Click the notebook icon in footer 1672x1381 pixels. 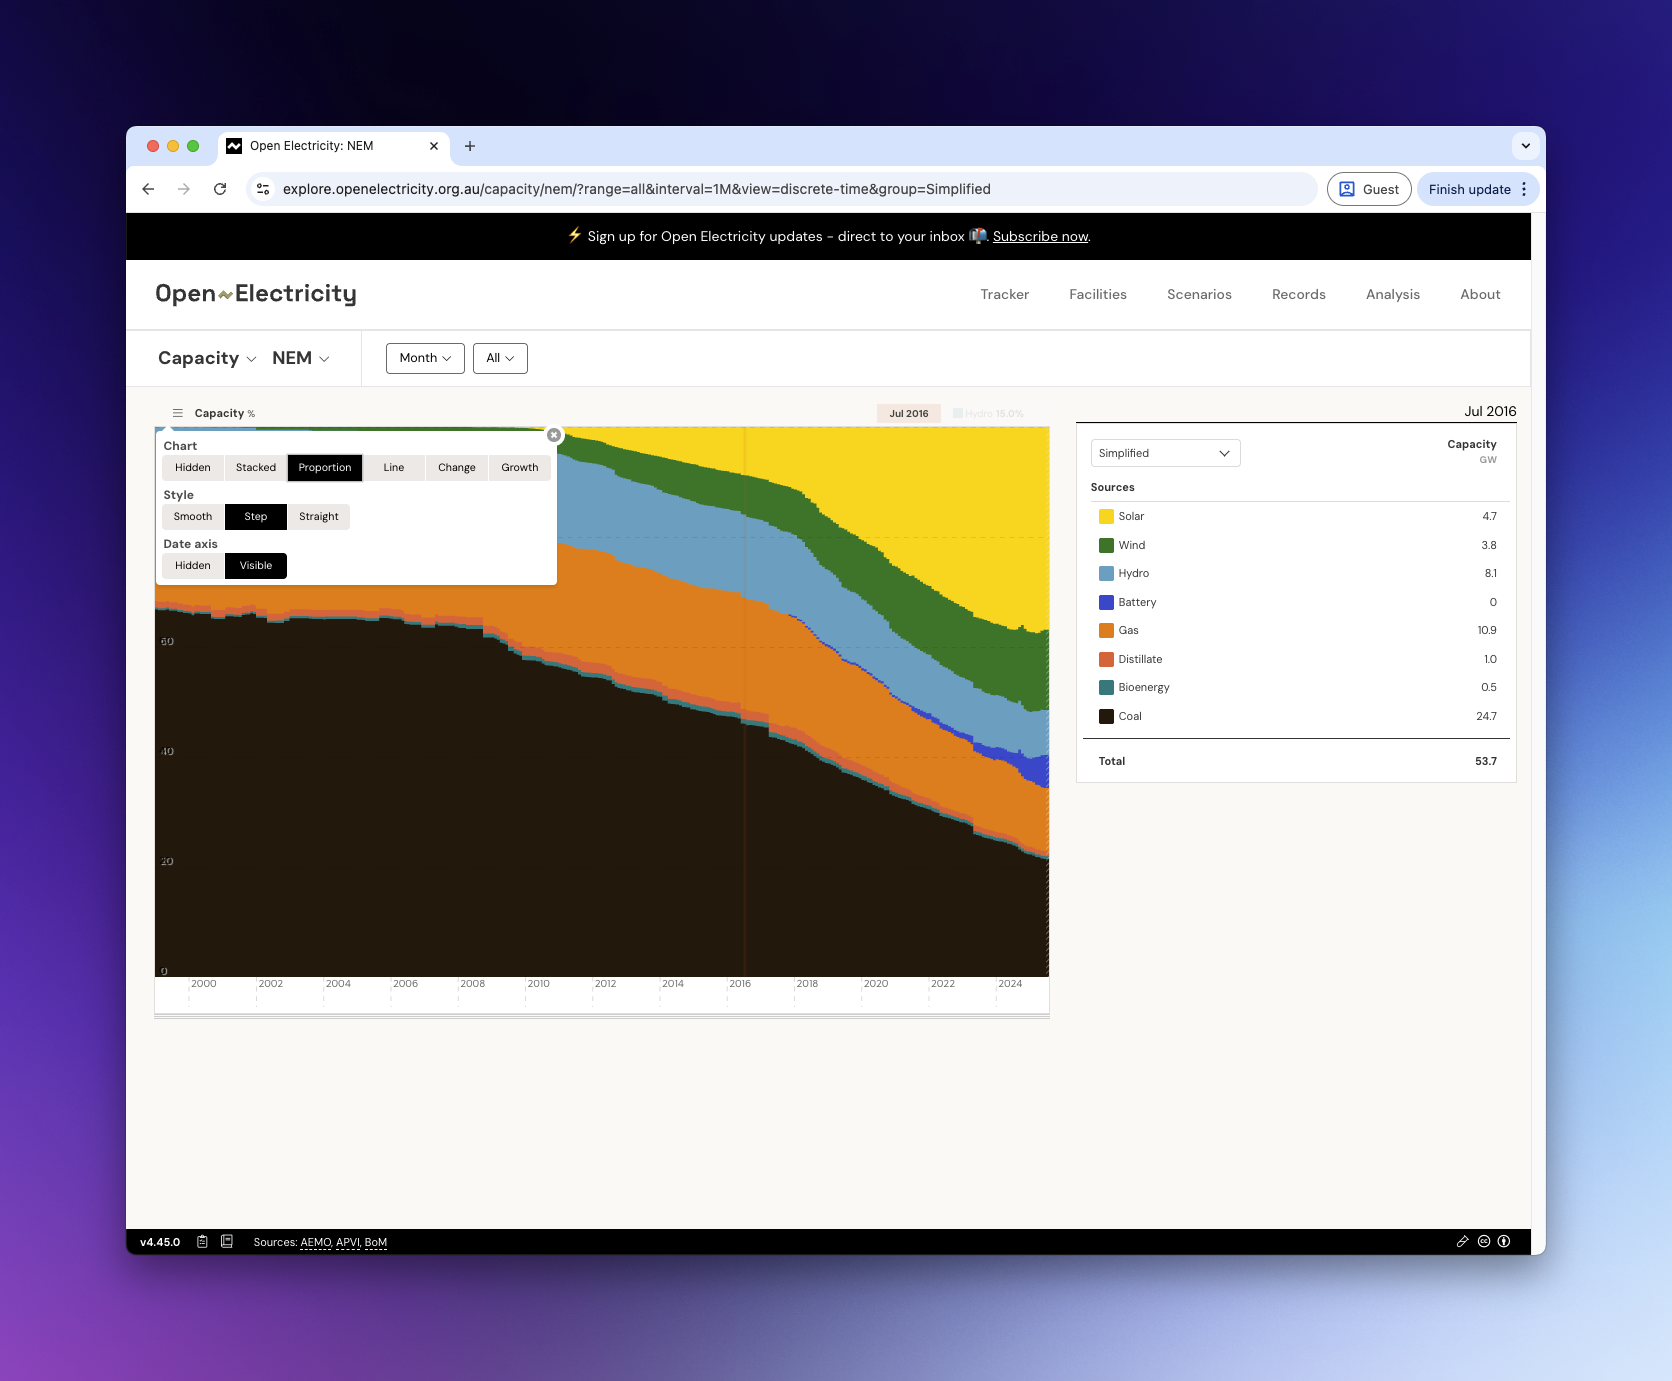(x=227, y=1242)
